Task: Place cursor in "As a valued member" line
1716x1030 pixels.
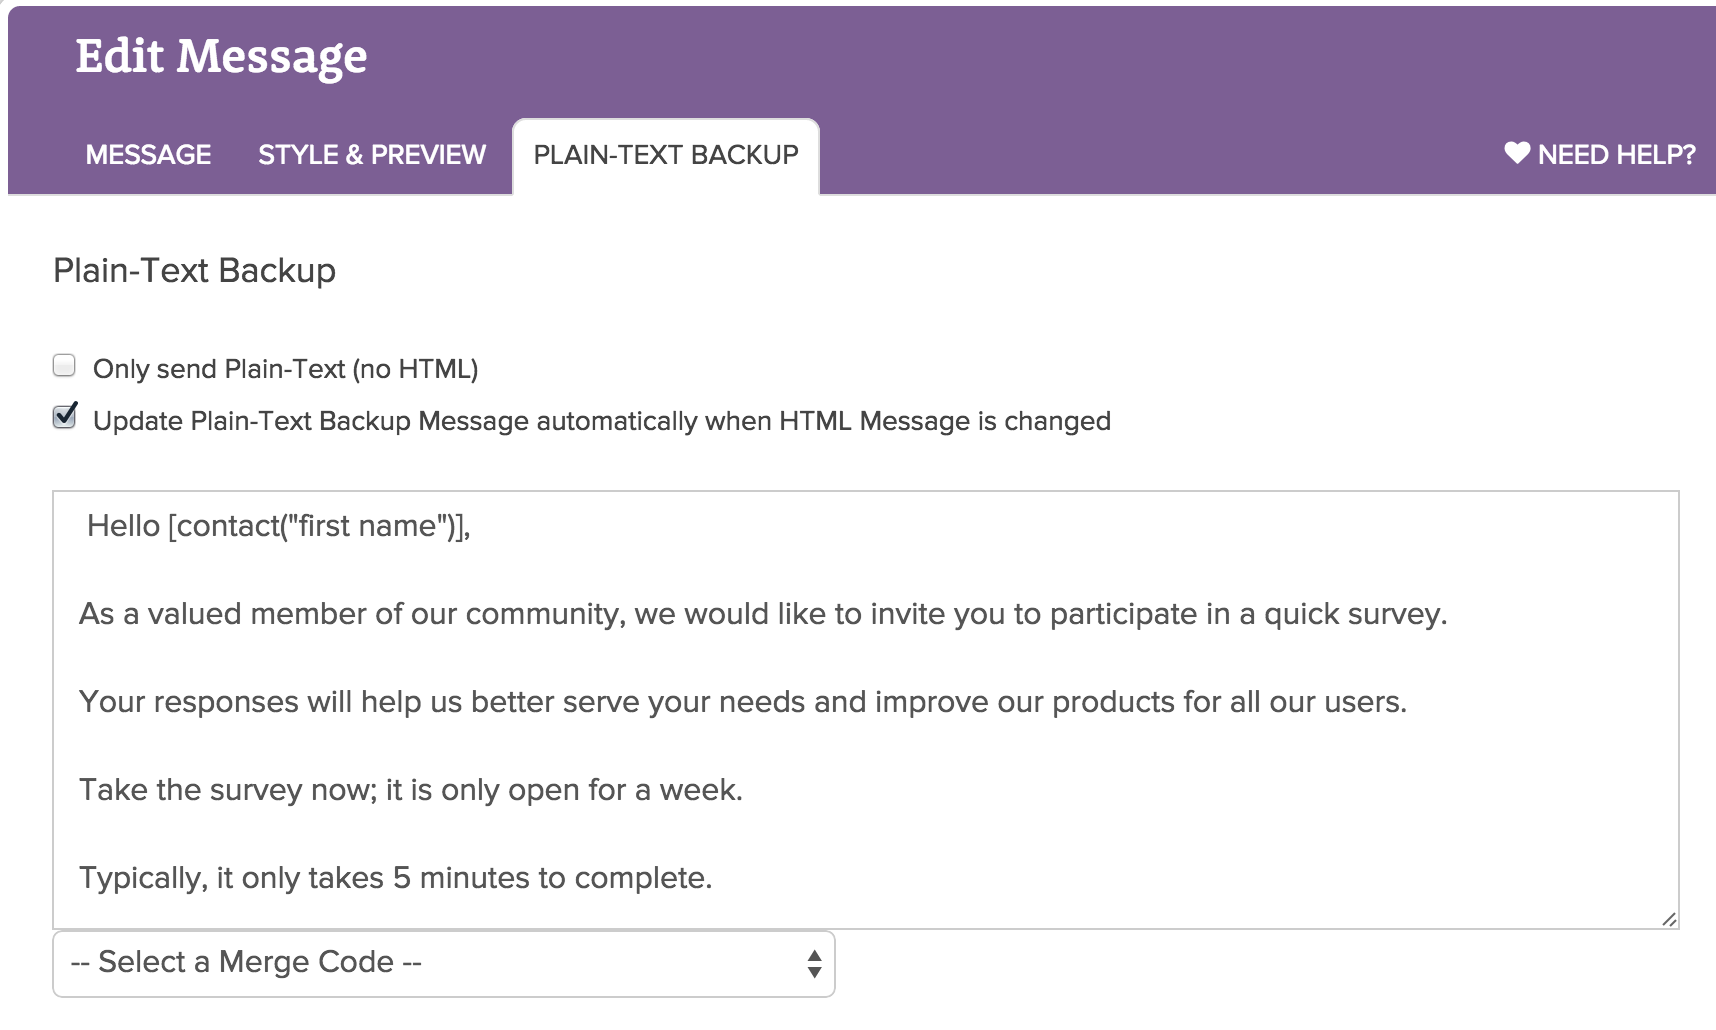Action: click(x=762, y=614)
